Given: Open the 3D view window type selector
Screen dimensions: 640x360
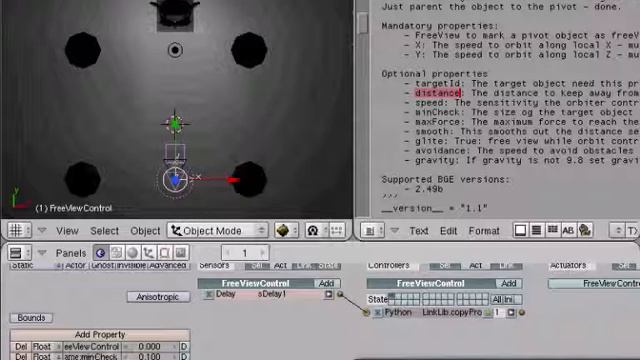Looking at the screenshot, I should [x=19, y=231].
